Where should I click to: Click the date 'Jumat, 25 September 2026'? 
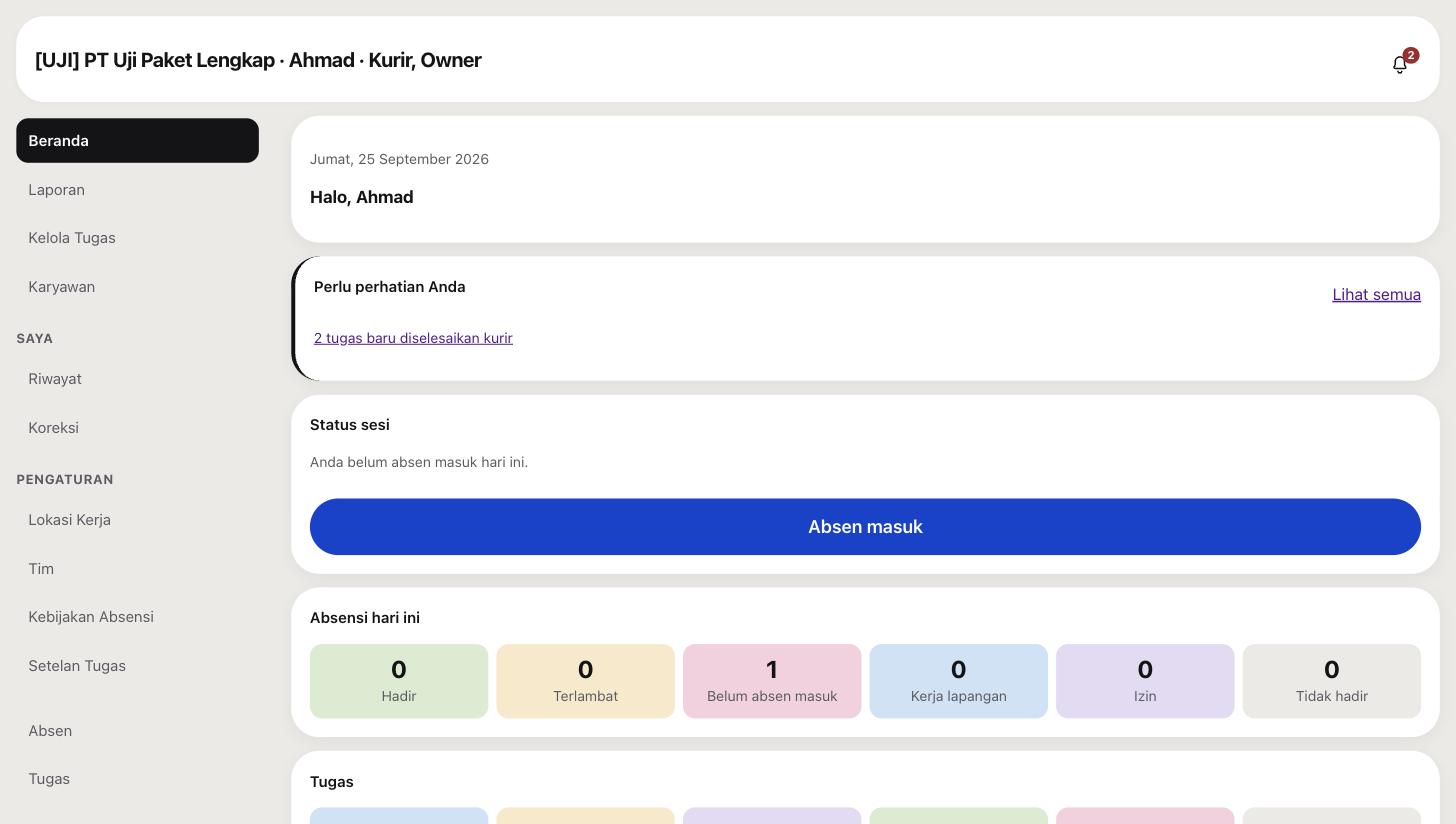[x=399, y=159]
